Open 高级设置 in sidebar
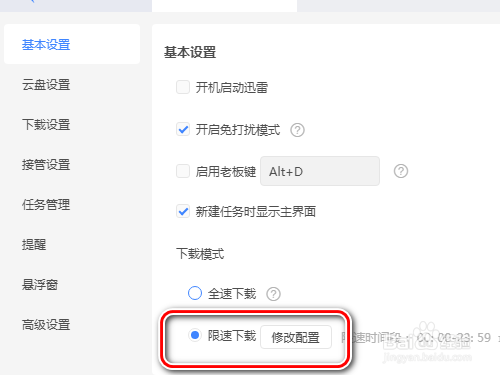This screenshot has height=375, width=500. (x=46, y=325)
